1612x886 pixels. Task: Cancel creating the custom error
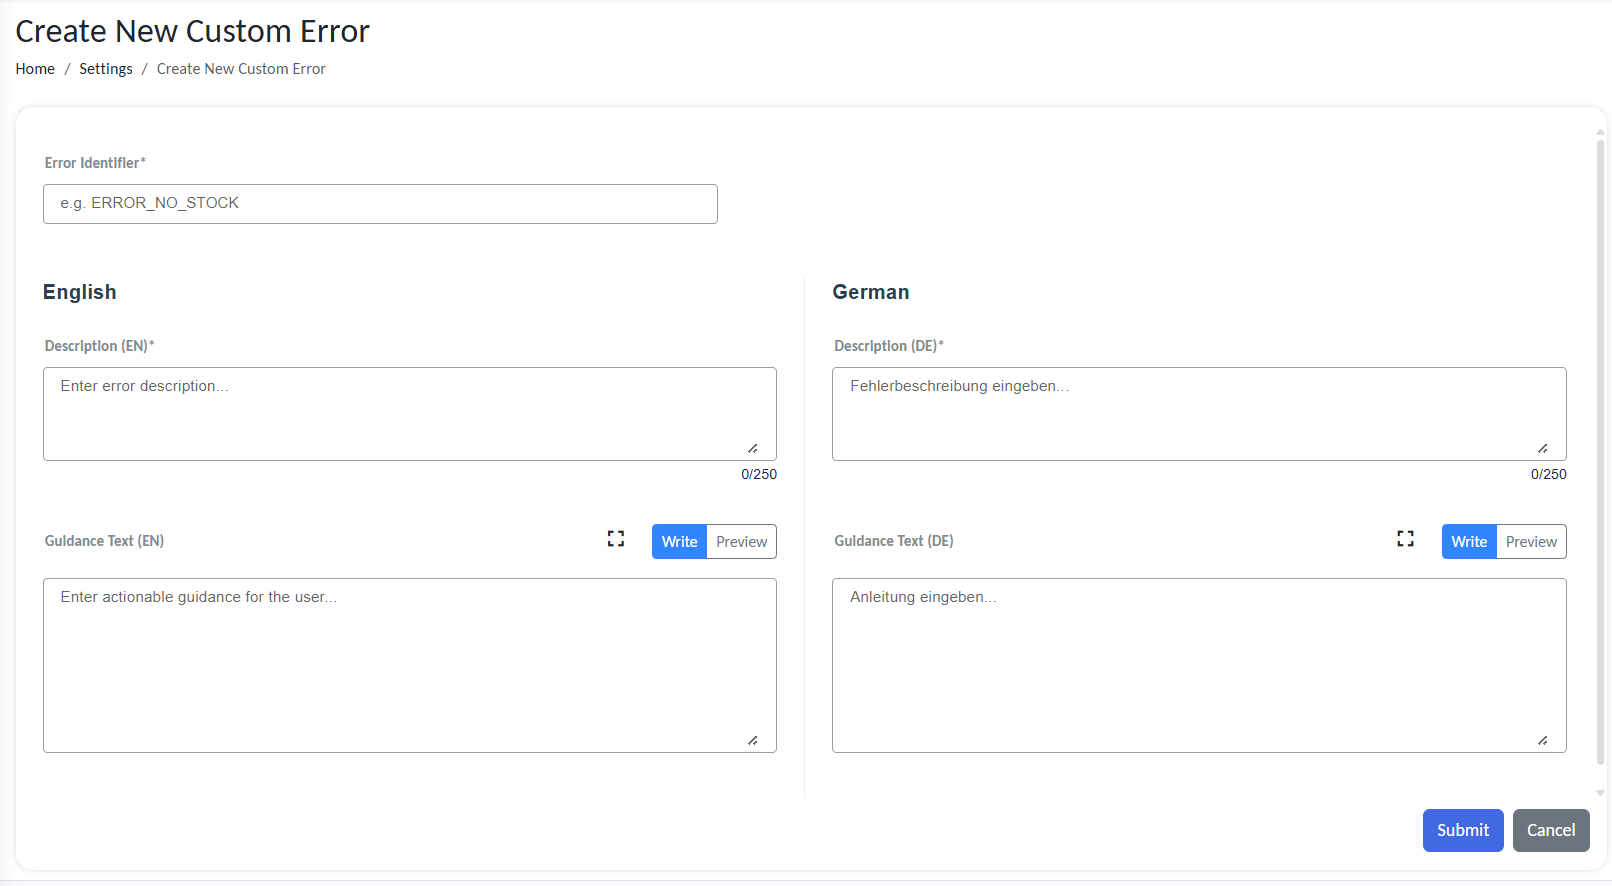click(1550, 830)
